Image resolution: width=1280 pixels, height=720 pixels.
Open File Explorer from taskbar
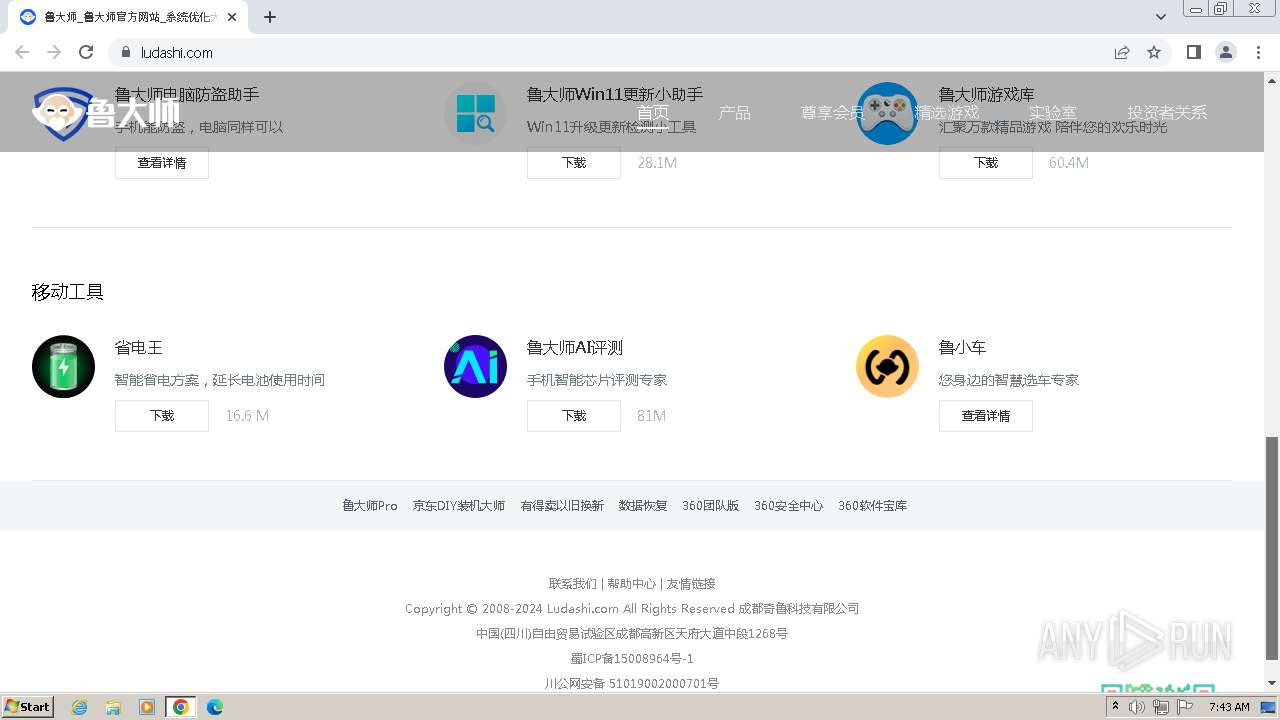coord(113,707)
